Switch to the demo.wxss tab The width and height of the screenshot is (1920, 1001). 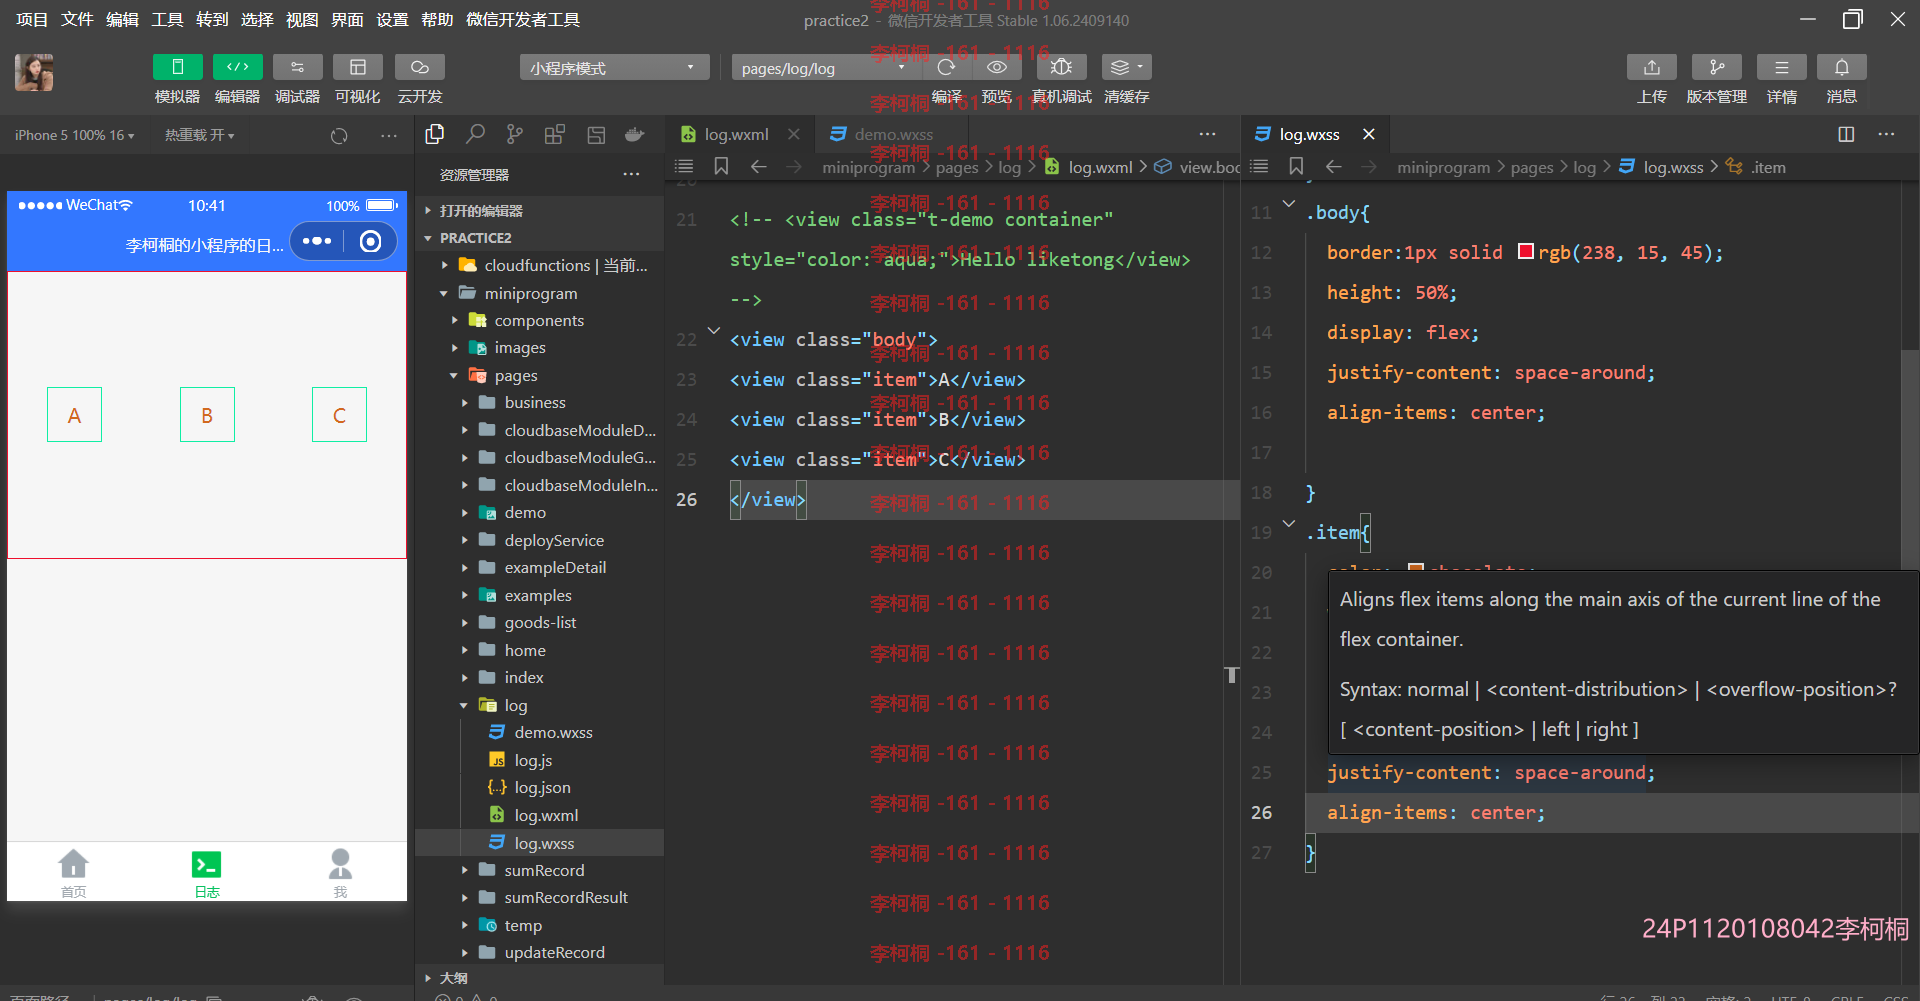(x=893, y=134)
